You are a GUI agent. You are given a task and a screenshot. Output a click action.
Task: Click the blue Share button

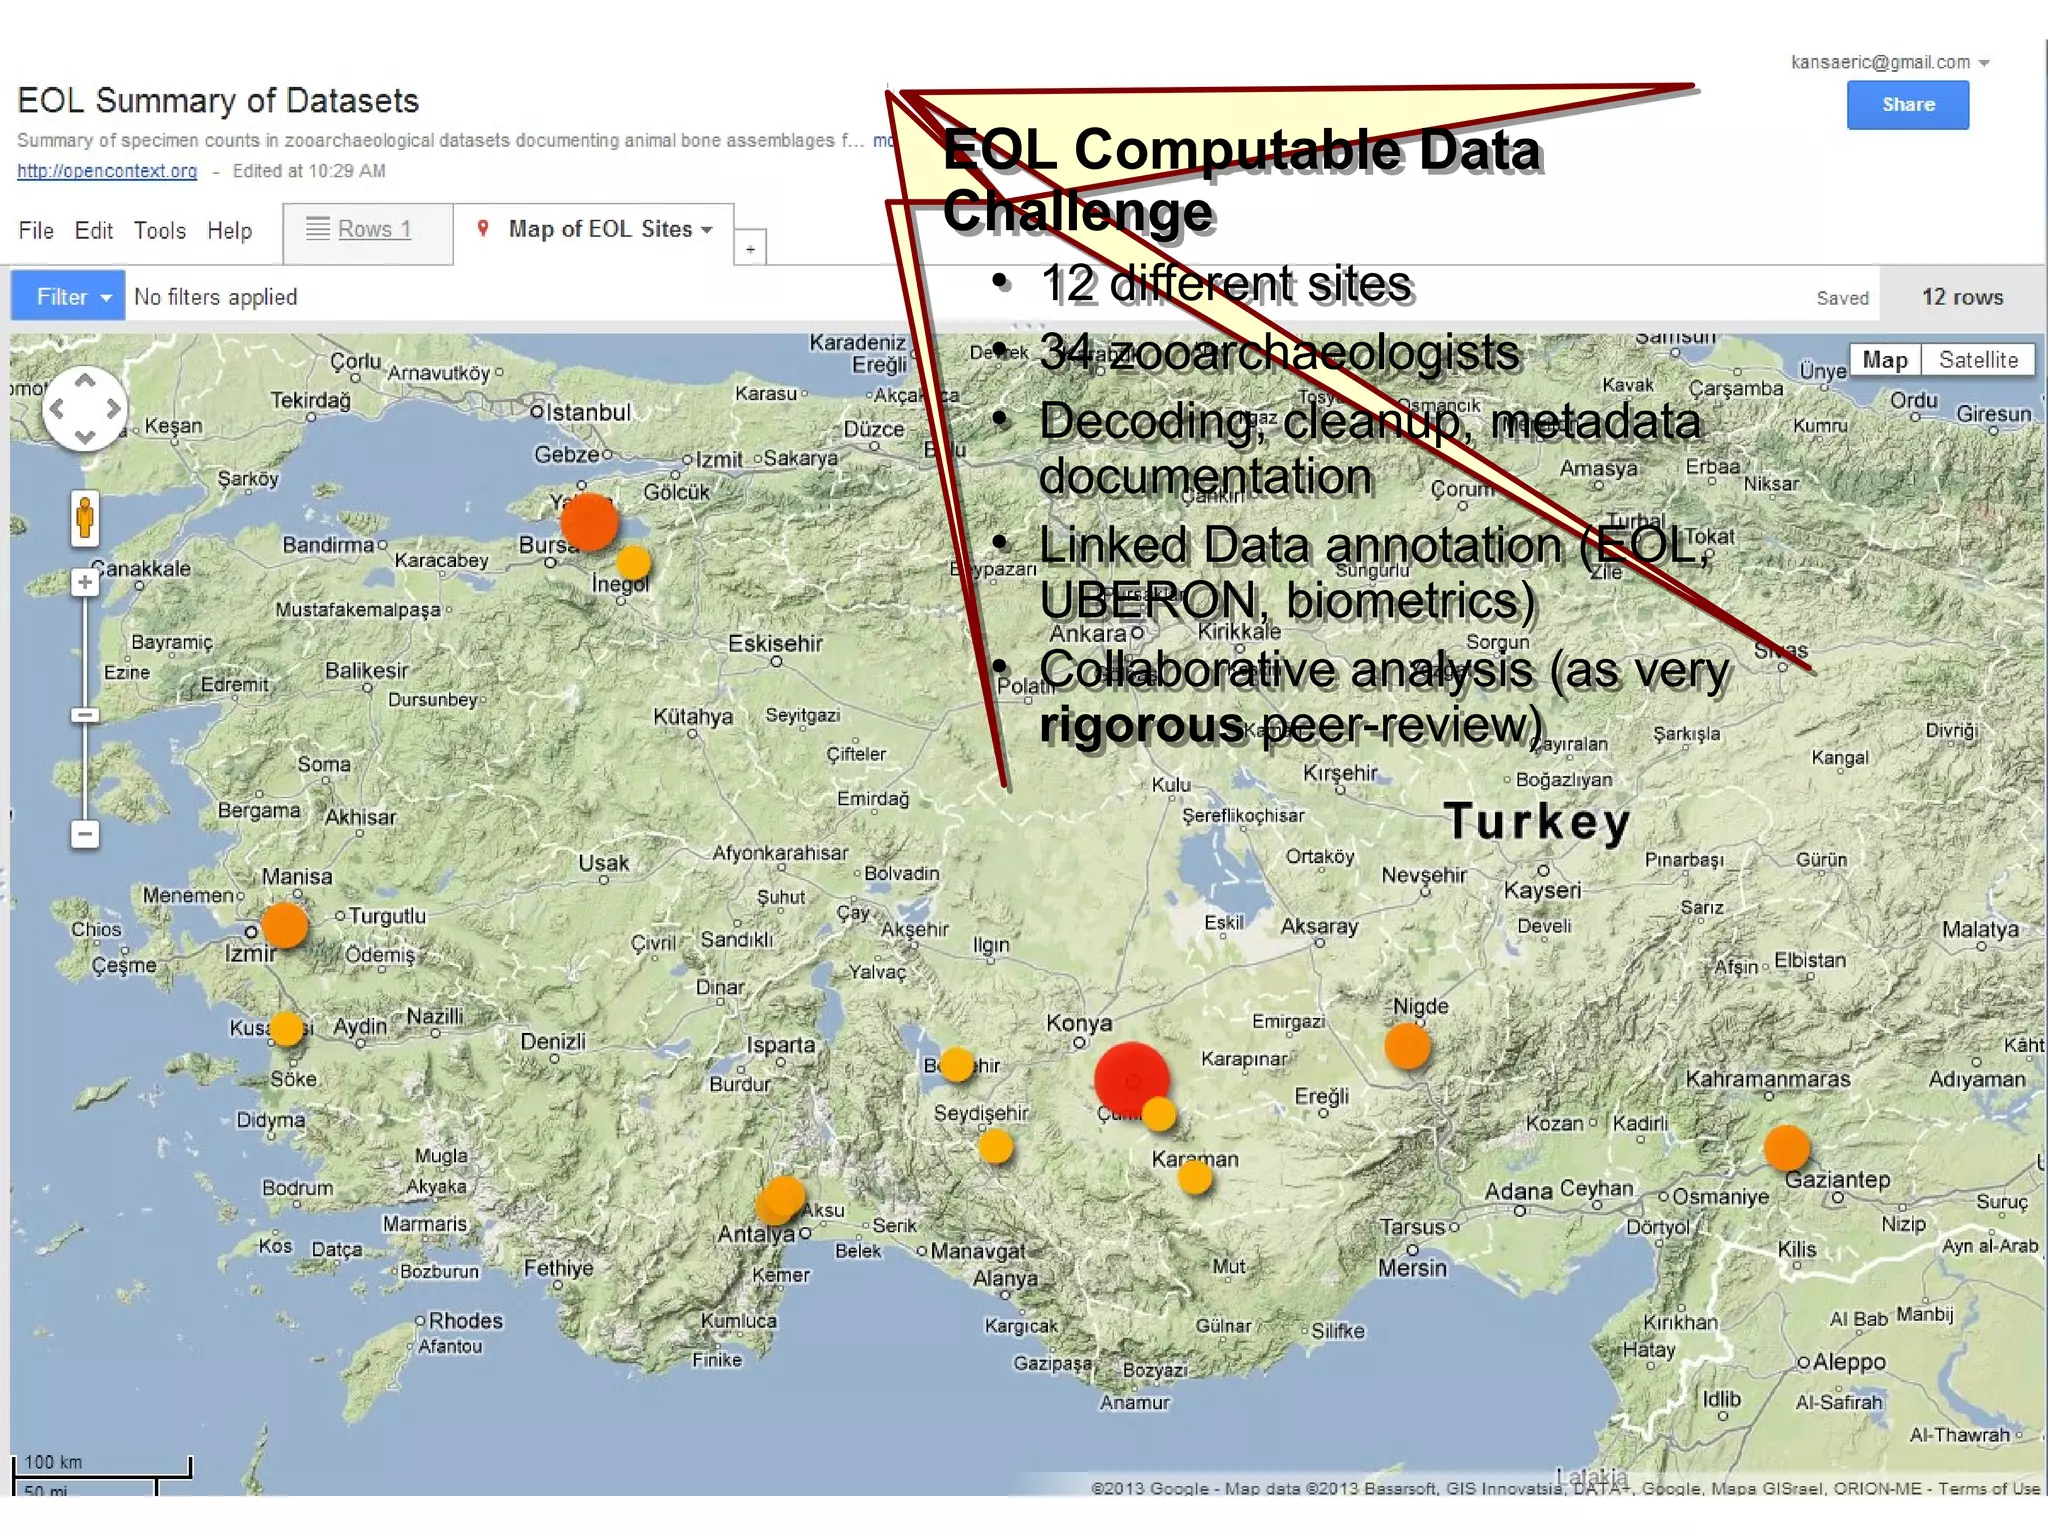coord(1907,105)
